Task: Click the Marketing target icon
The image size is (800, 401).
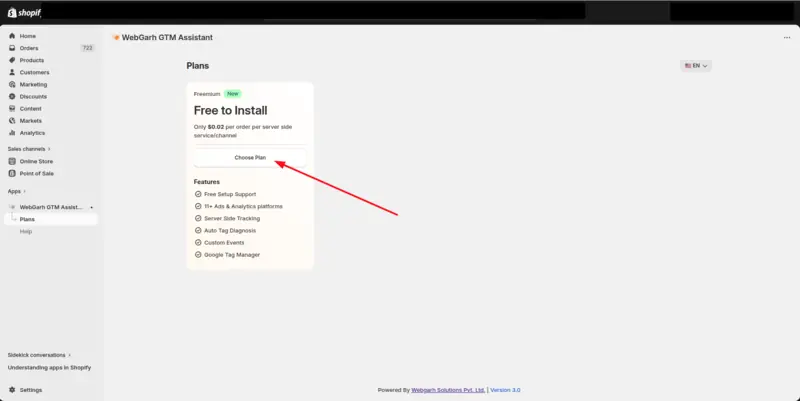Action: coord(12,84)
